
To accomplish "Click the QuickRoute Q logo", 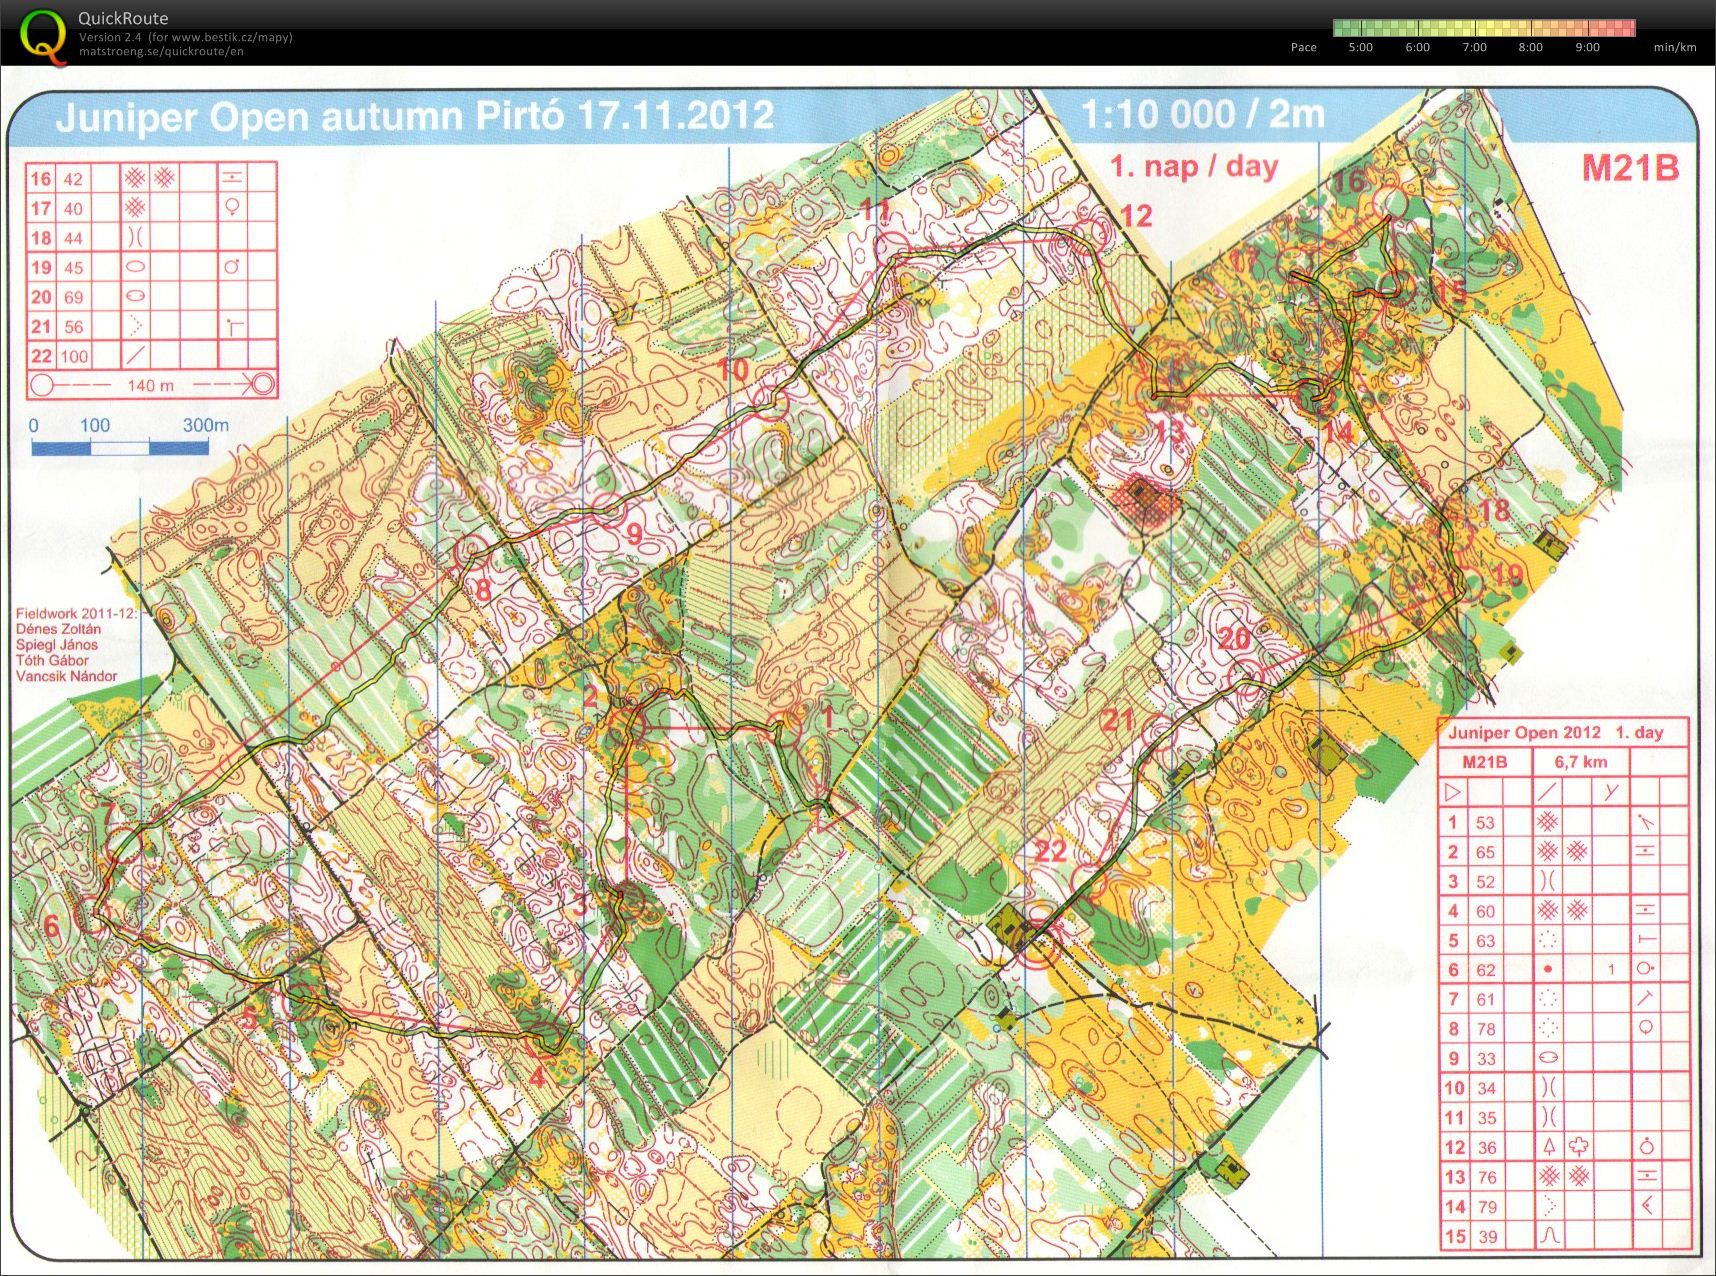I will [x=45, y=37].
